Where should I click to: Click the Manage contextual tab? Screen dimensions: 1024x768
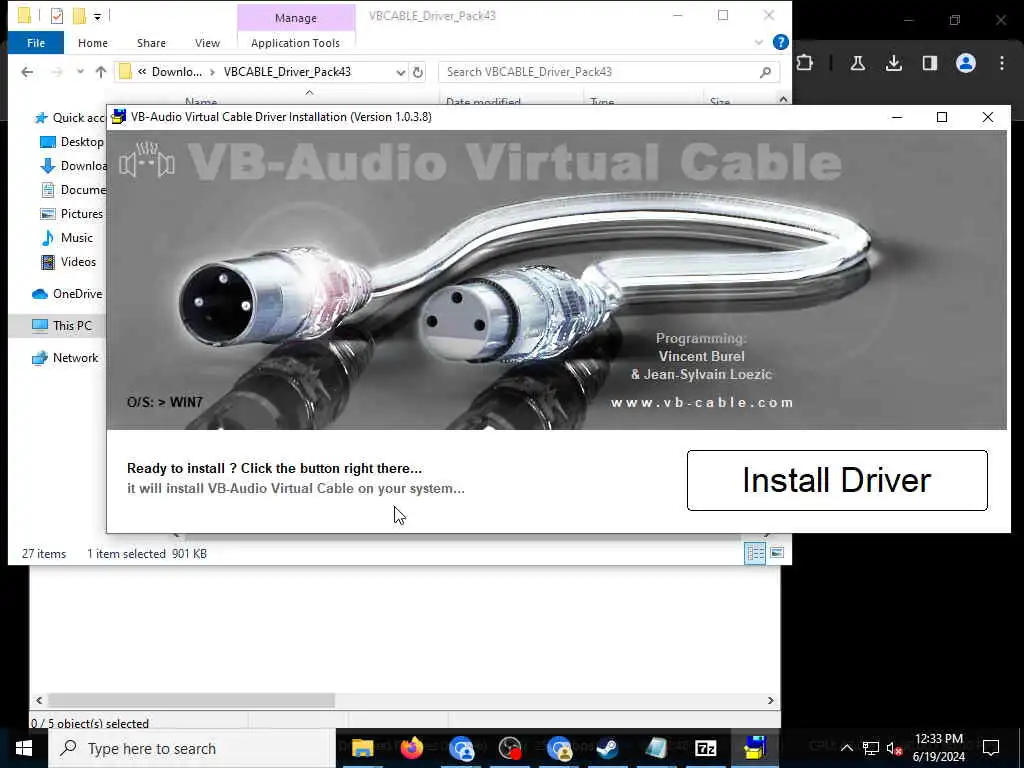point(296,18)
